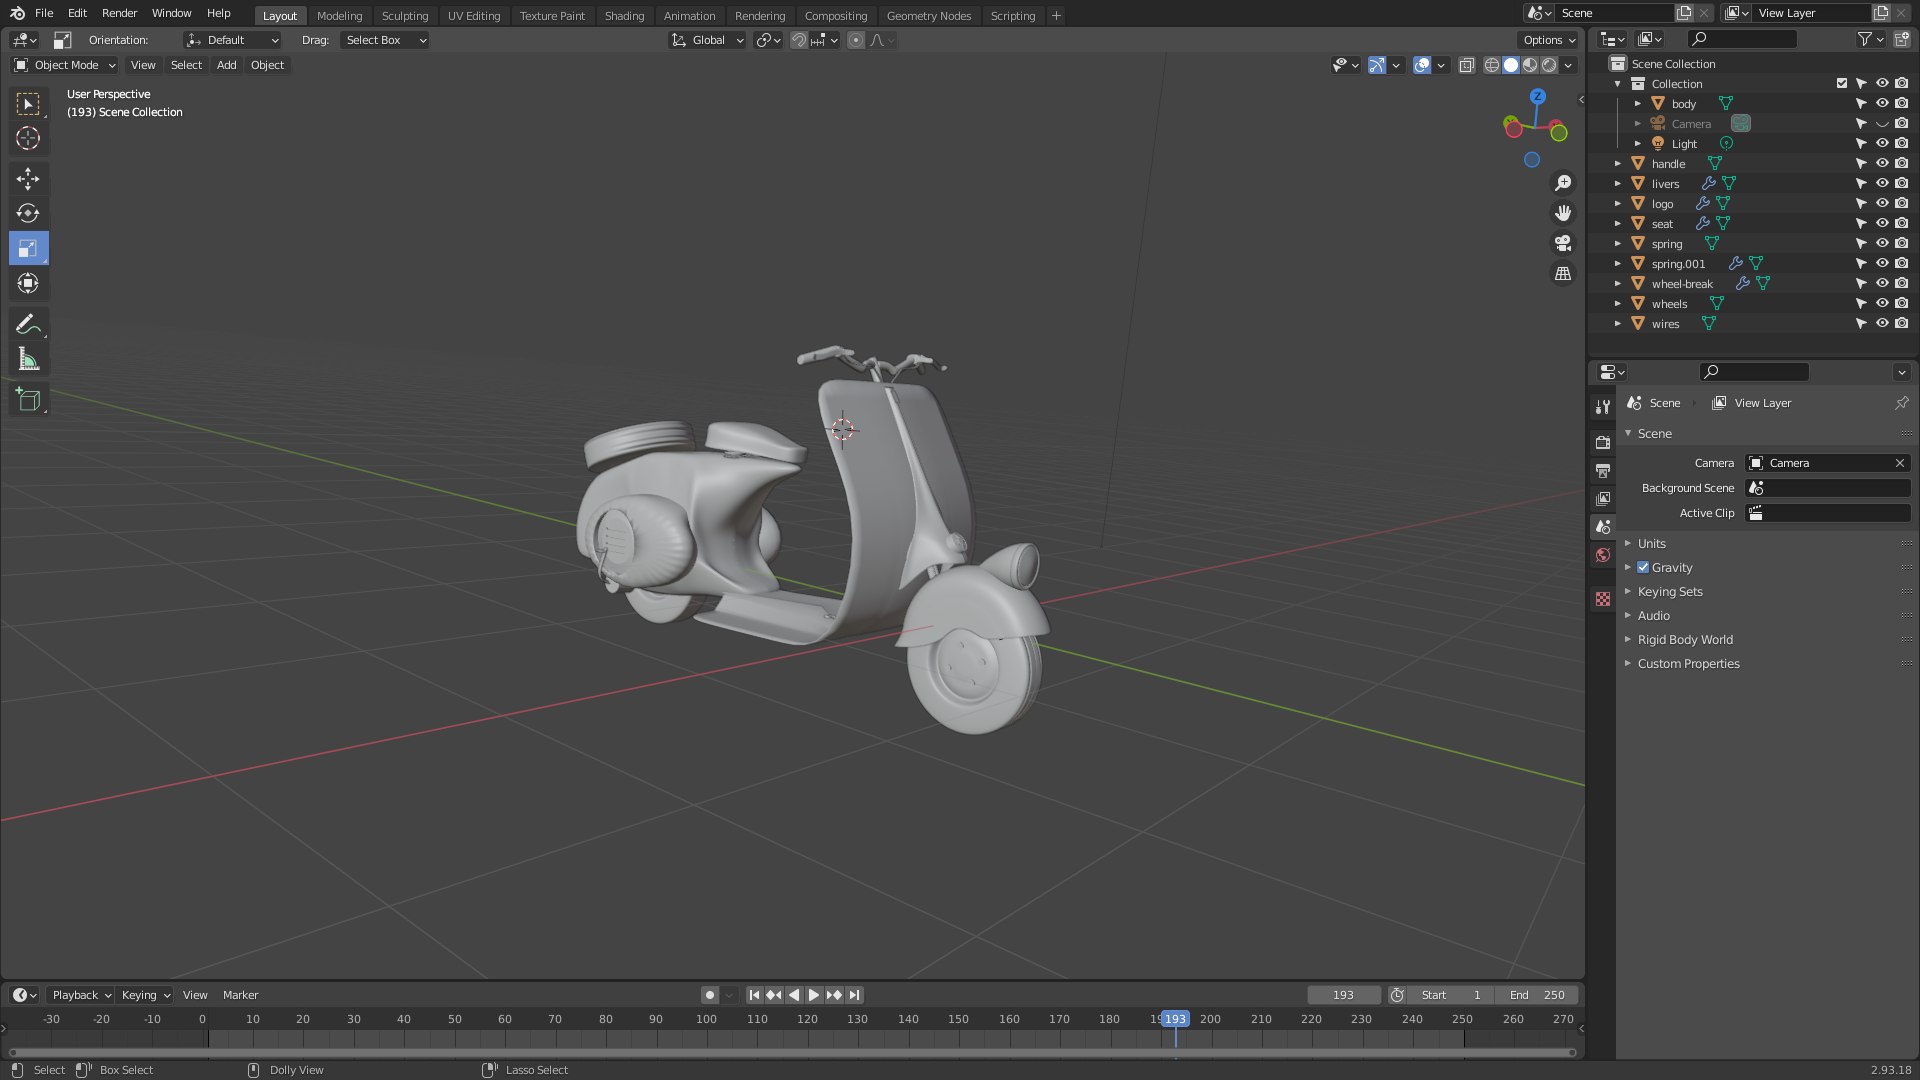Expand the wires object tree row
Image resolution: width=1920 pixels, height=1080 pixels.
click(1618, 323)
